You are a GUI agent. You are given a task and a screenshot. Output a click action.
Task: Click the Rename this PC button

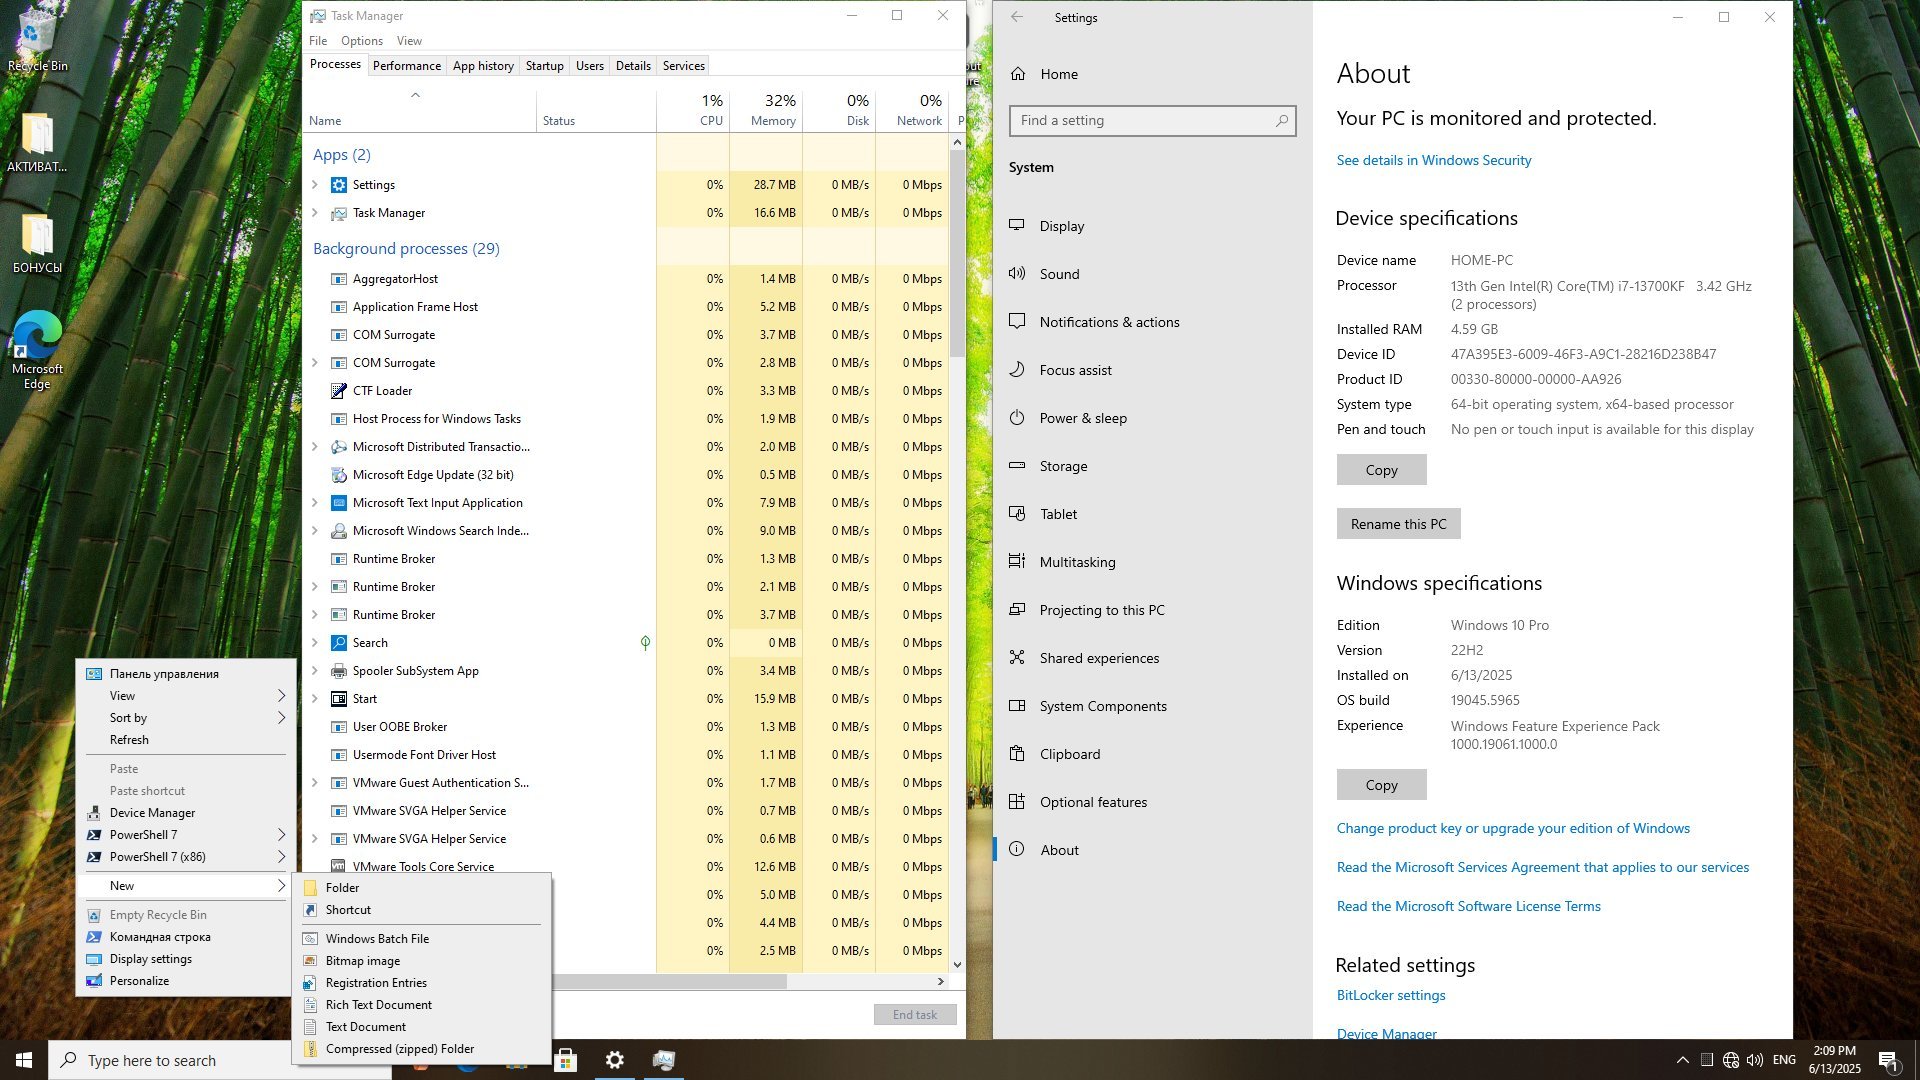(1398, 524)
